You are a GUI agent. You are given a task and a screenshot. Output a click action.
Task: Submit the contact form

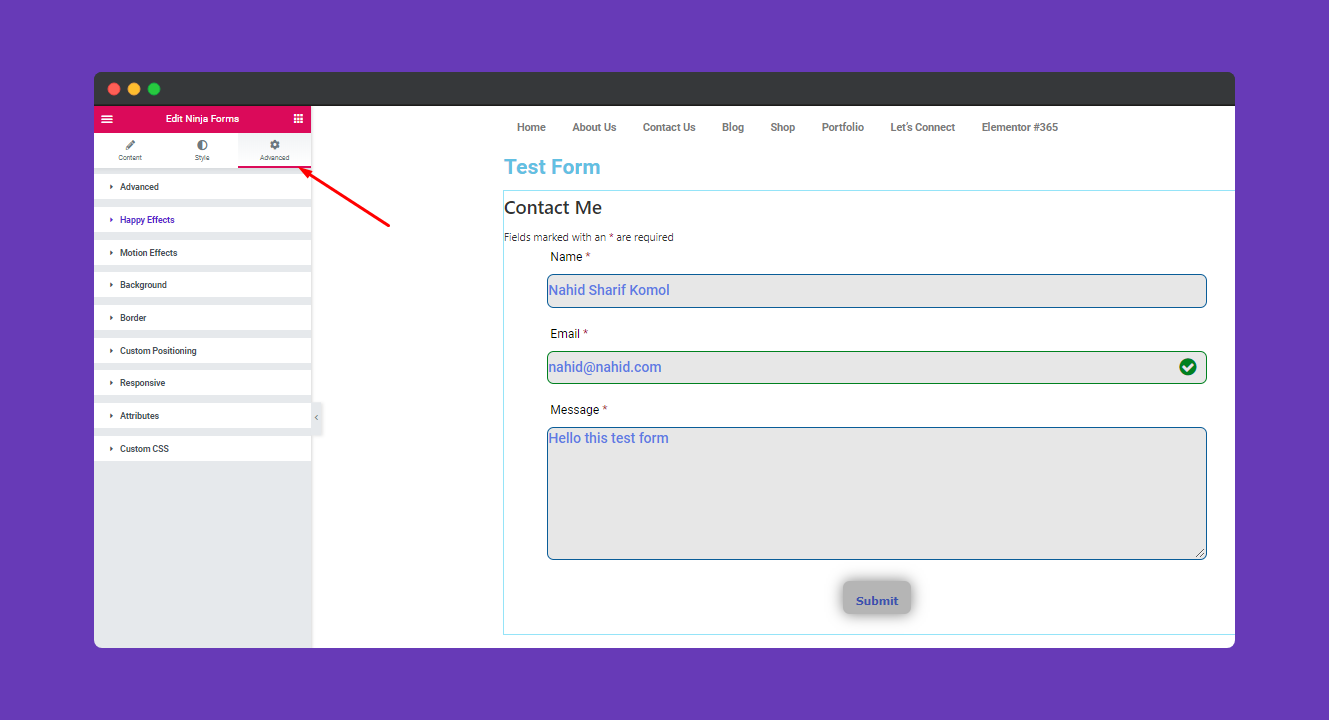click(877, 600)
